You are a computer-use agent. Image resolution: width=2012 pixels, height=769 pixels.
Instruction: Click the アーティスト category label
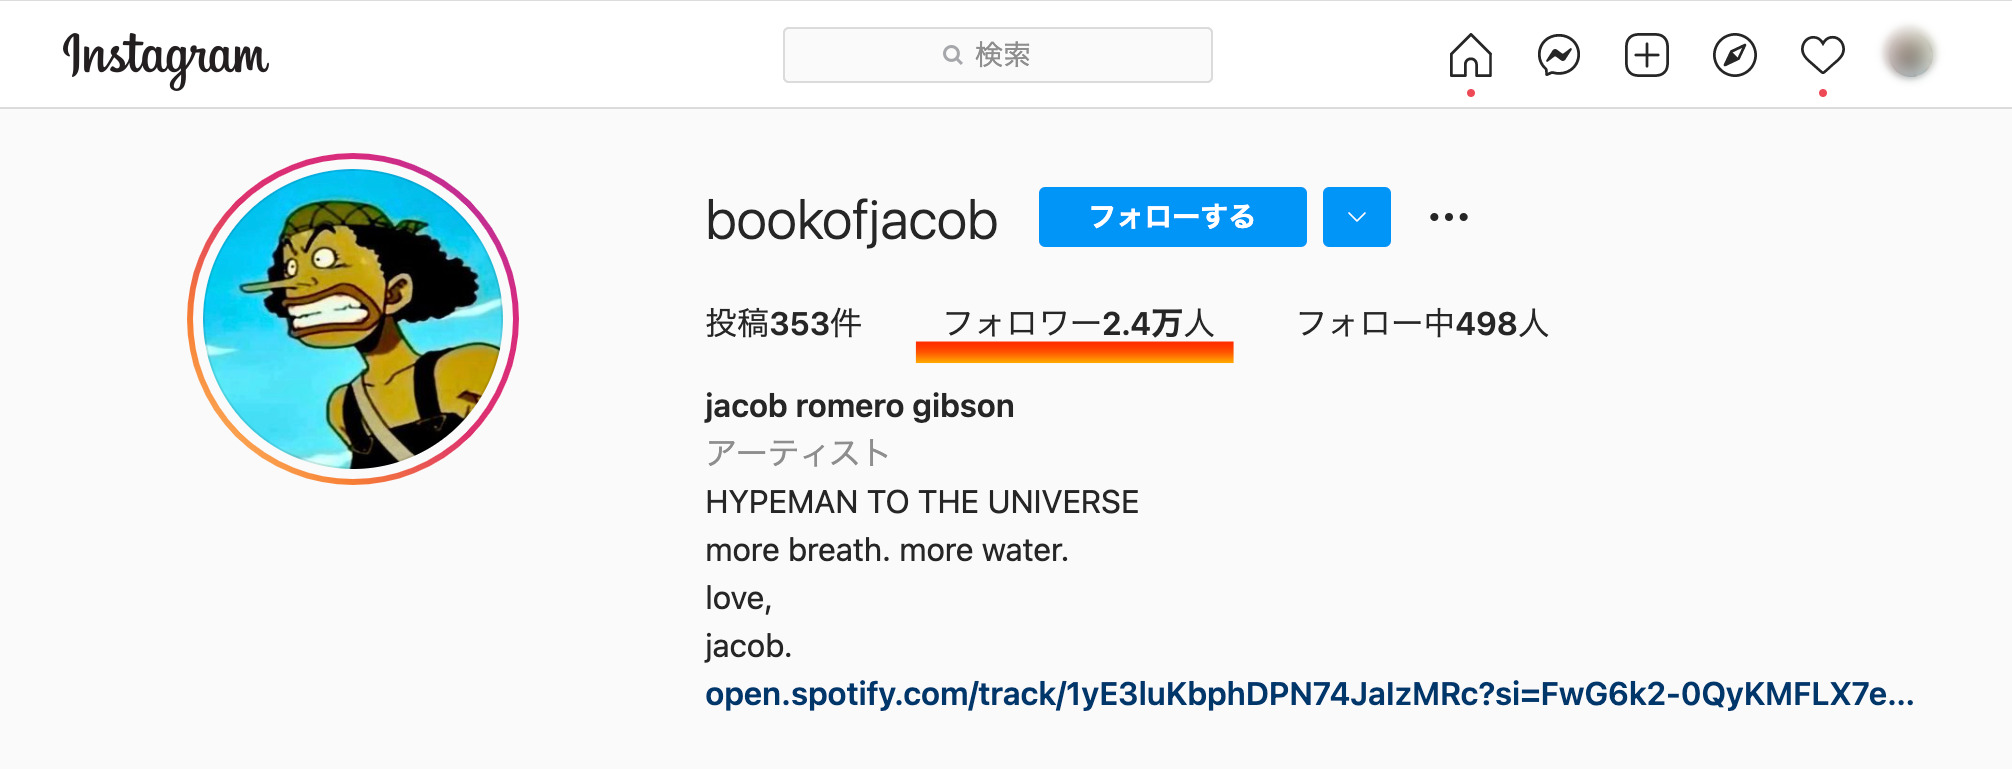point(797,453)
